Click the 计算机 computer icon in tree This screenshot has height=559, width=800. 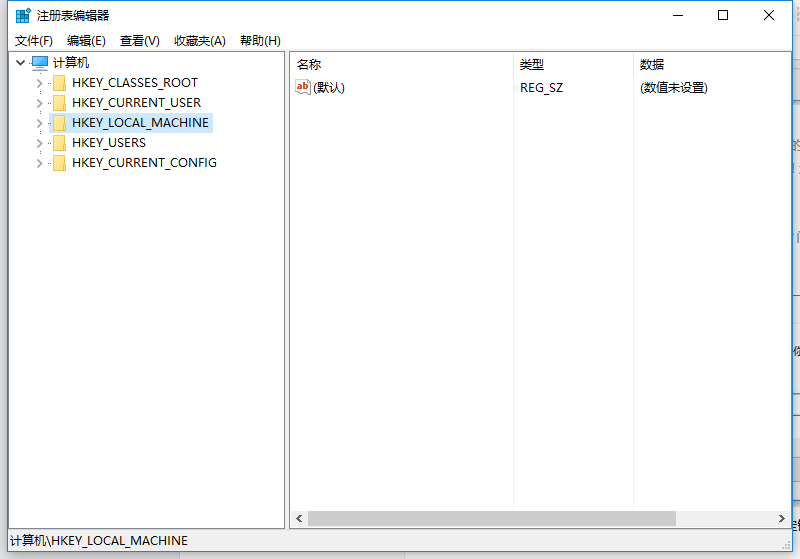(40, 62)
